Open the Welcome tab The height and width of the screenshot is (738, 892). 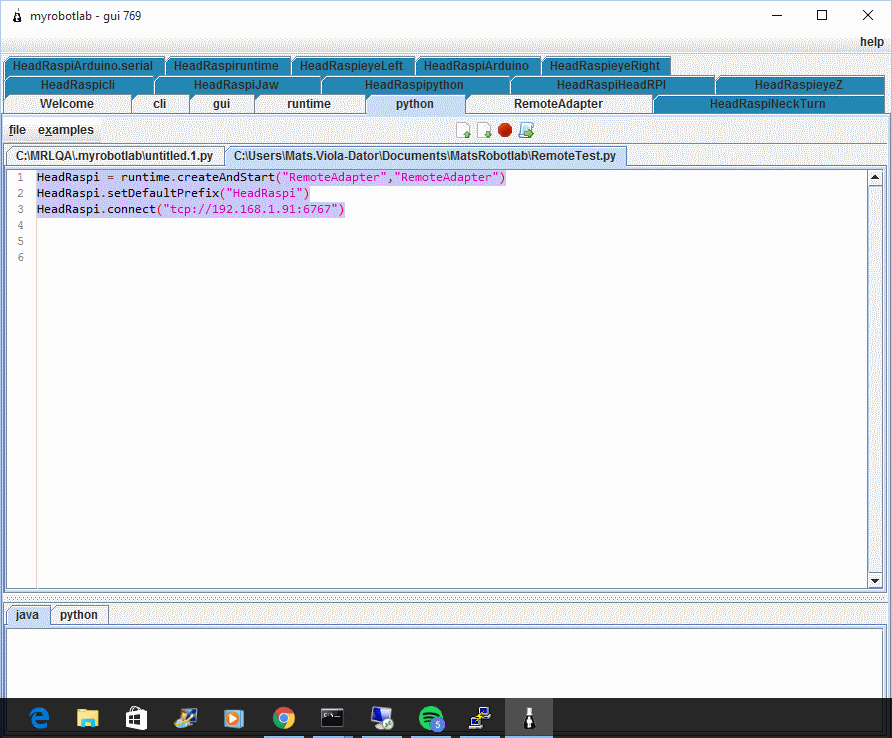(67, 104)
